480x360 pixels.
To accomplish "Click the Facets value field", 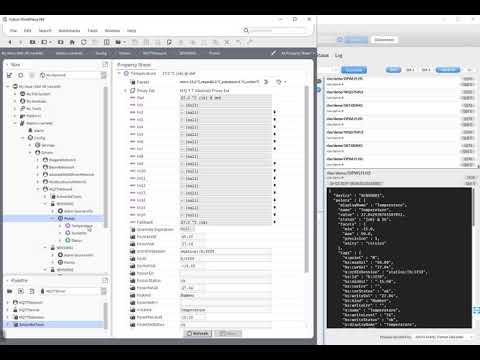I will click(220, 82).
